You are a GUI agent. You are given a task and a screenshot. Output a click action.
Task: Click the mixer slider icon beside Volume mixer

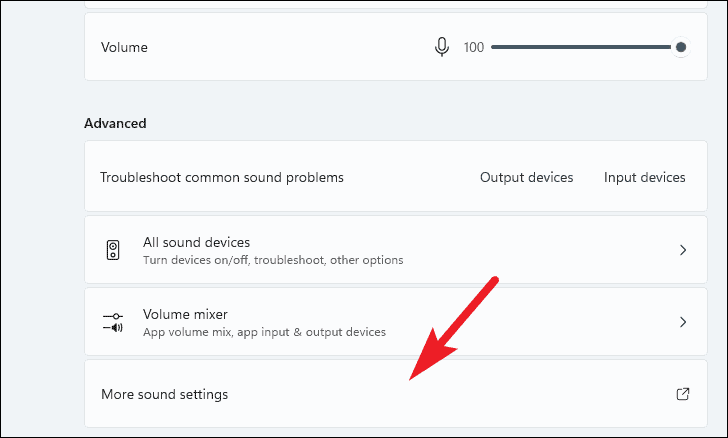click(113, 322)
